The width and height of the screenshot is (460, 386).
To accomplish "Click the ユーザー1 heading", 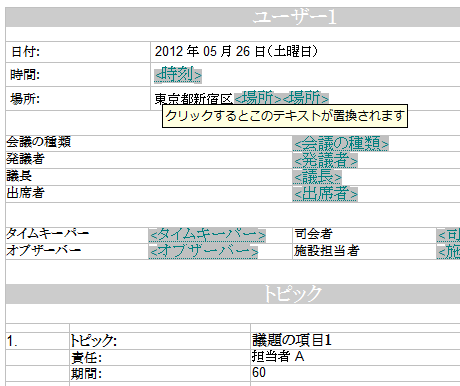I will pos(295,17).
